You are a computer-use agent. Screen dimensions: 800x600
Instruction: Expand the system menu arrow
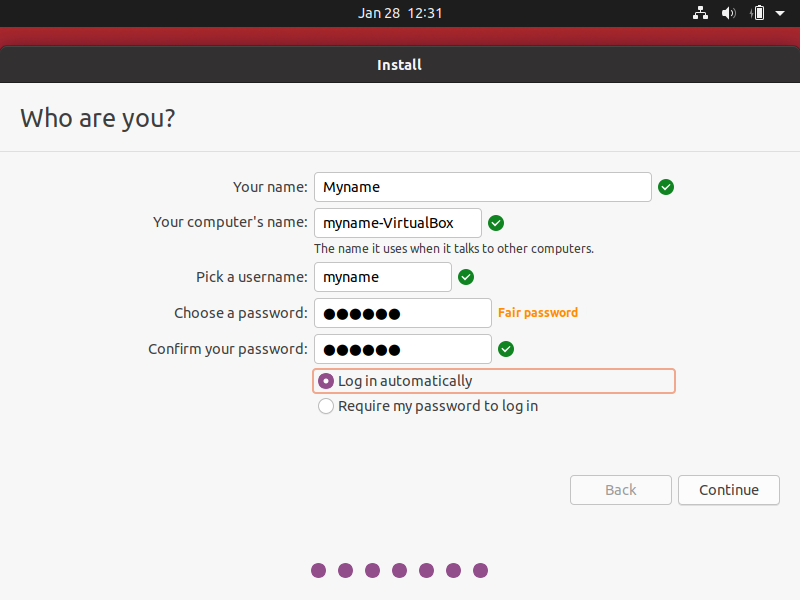click(780, 13)
